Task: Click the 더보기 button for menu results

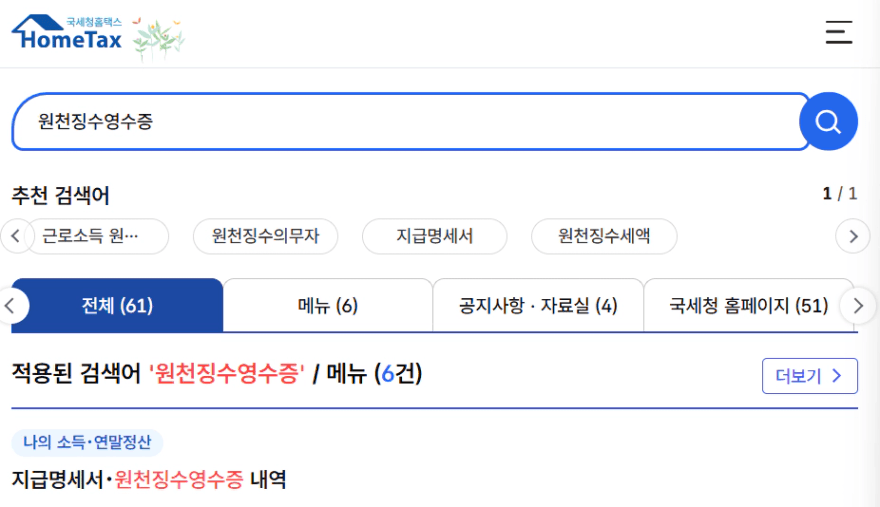Action: click(809, 376)
